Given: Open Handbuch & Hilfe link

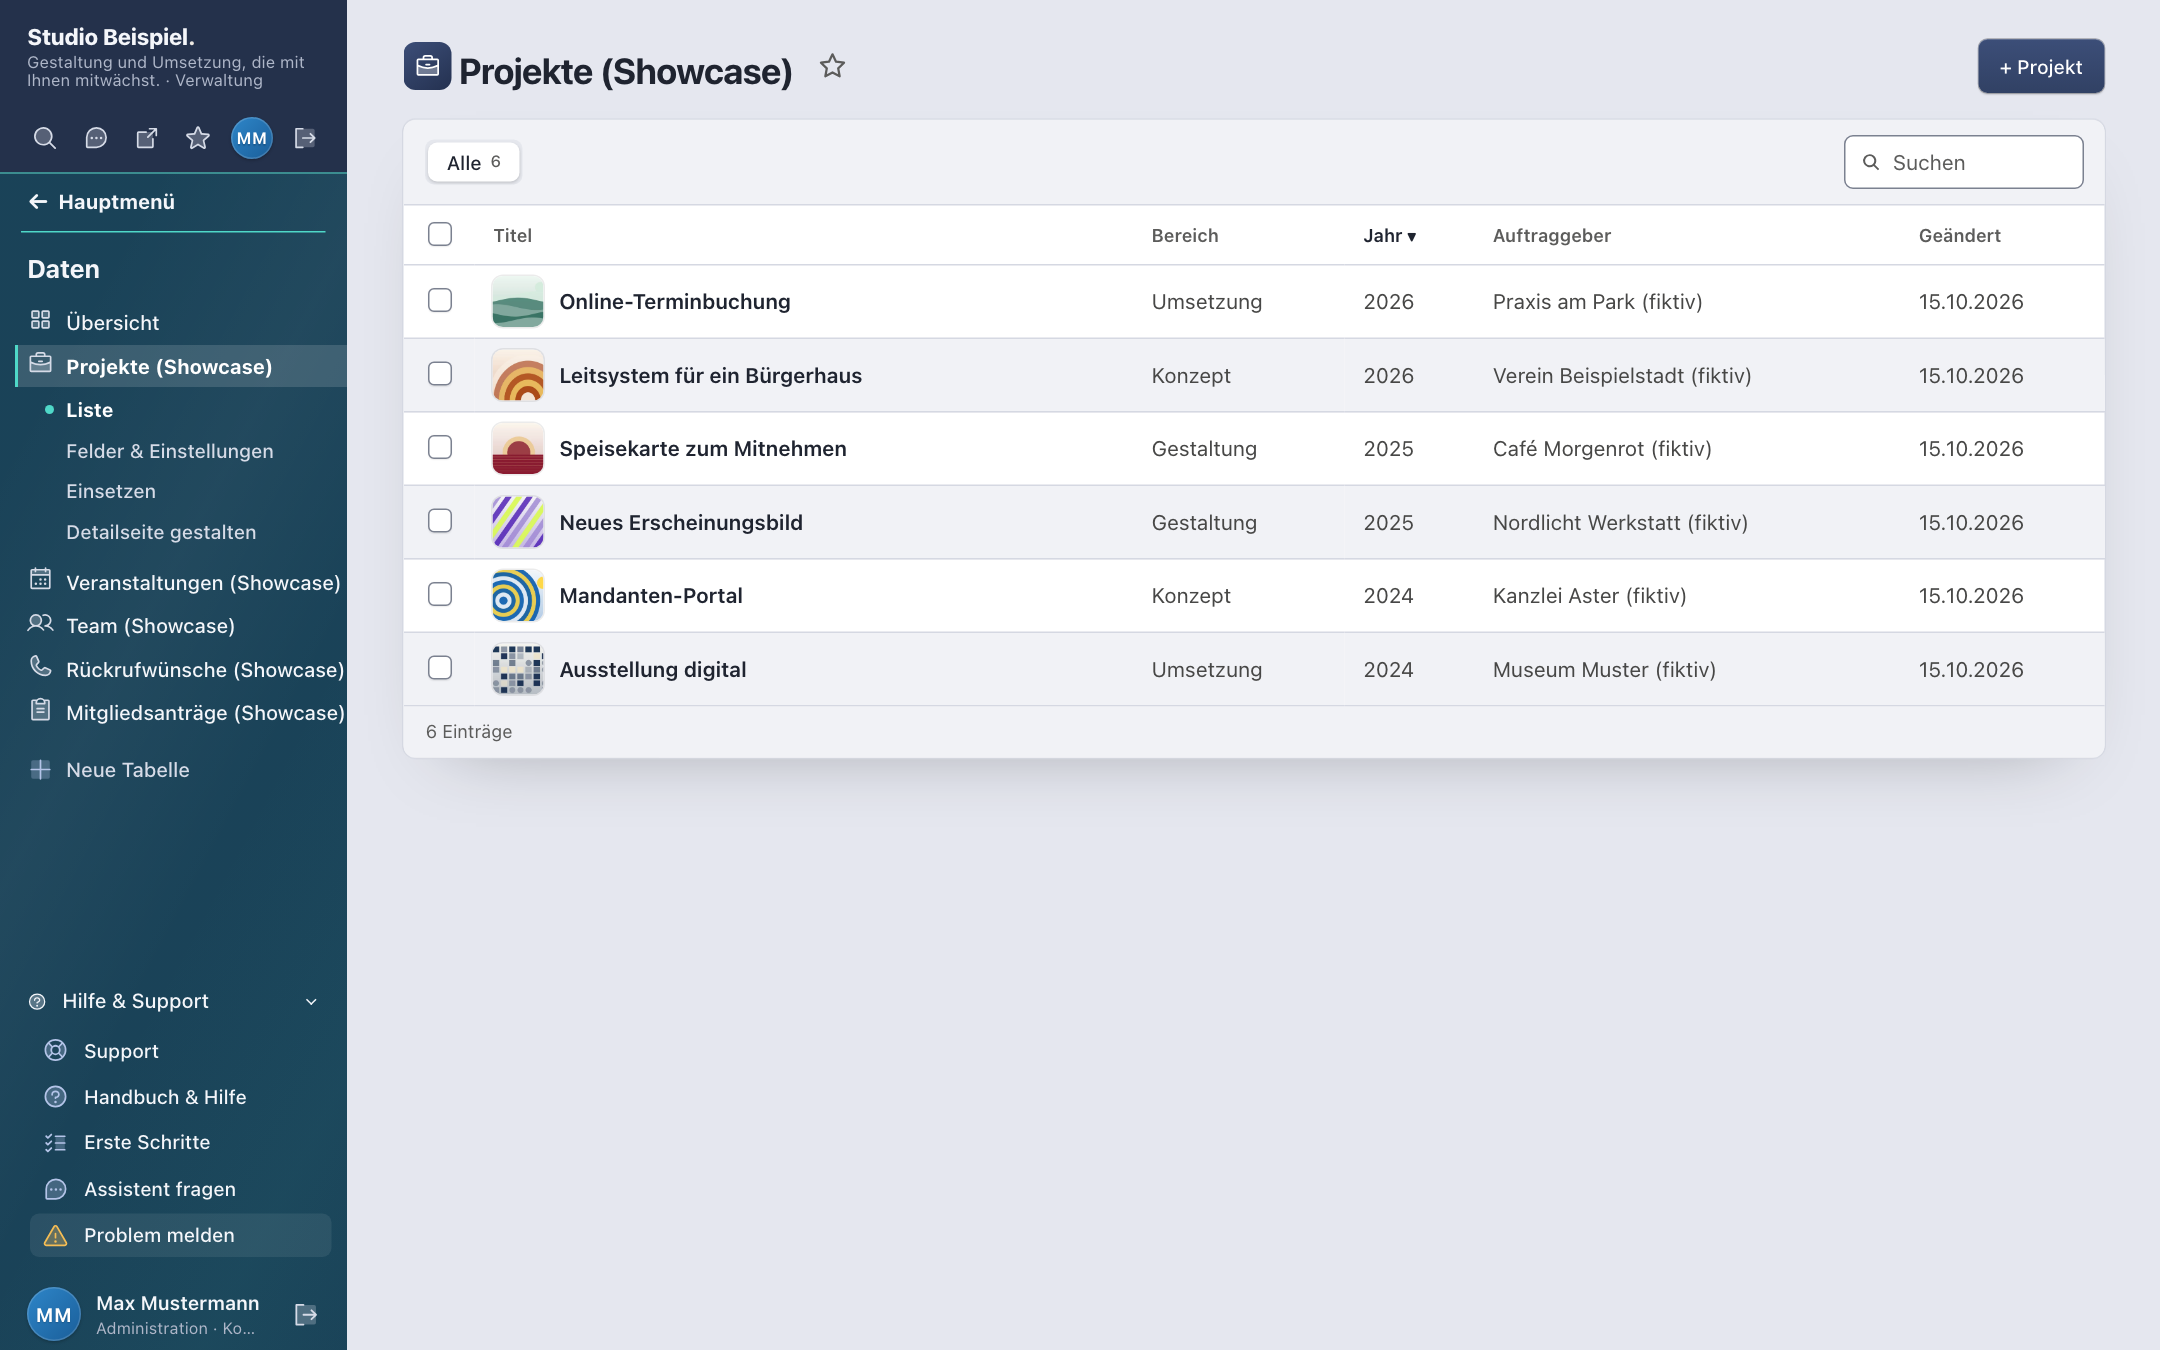Looking at the screenshot, I should pyautogui.click(x=165, y=1097).
